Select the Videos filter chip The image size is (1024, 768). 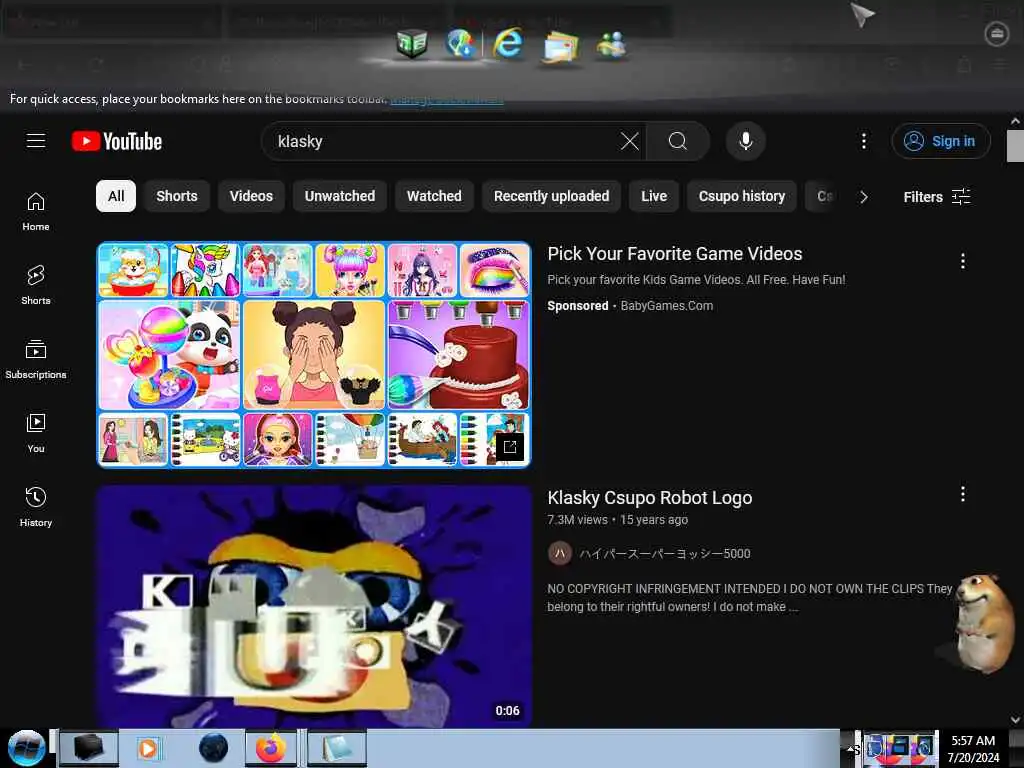click(251, 196)
